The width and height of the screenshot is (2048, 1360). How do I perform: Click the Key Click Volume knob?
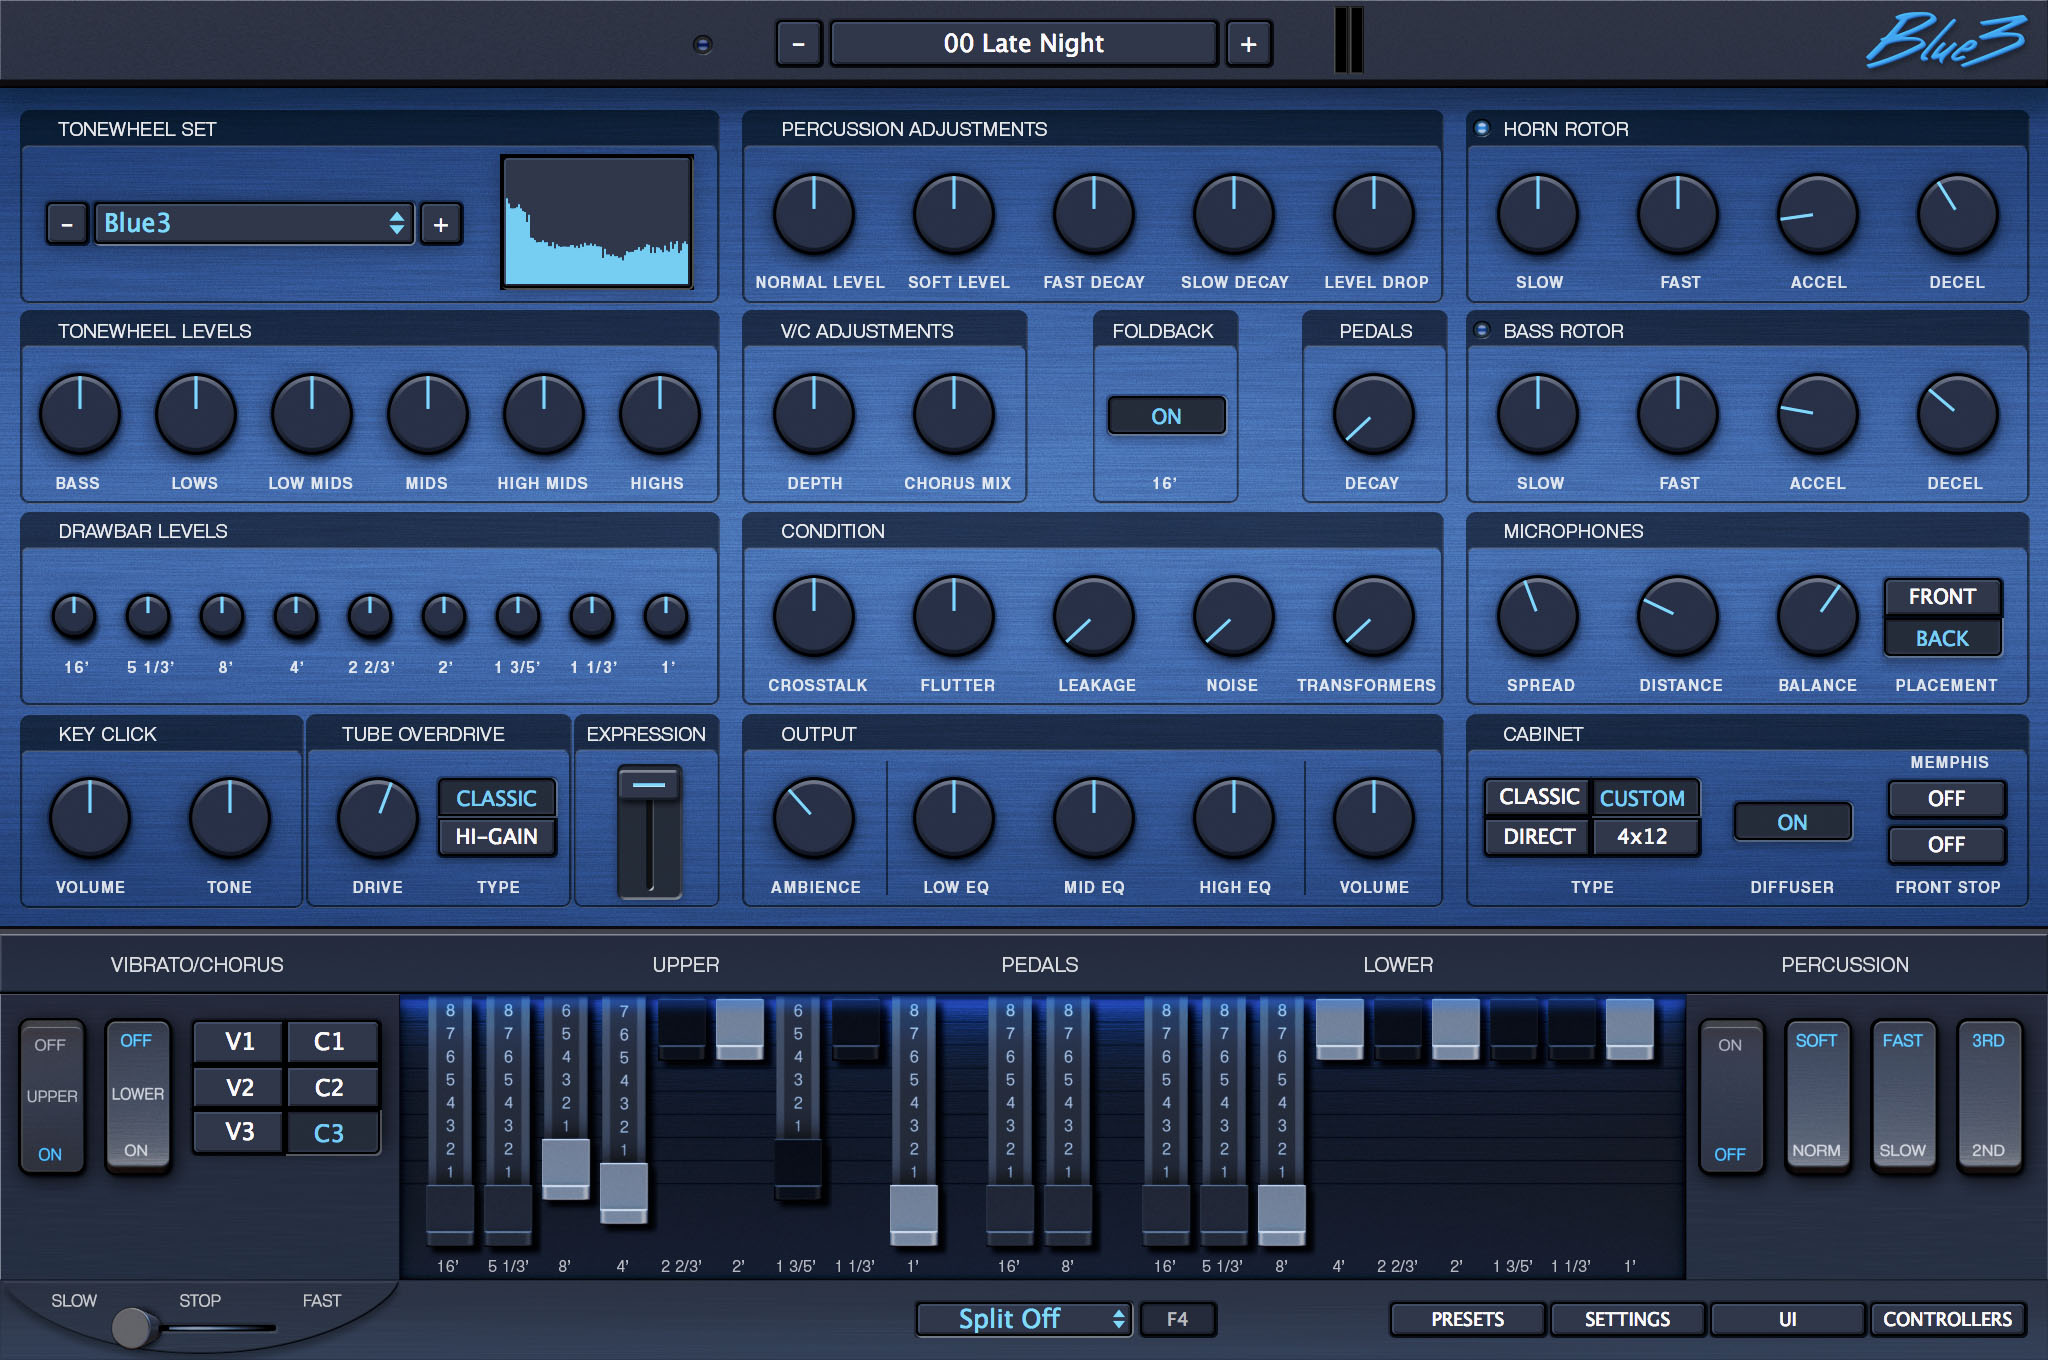click(x=91, y=820)
